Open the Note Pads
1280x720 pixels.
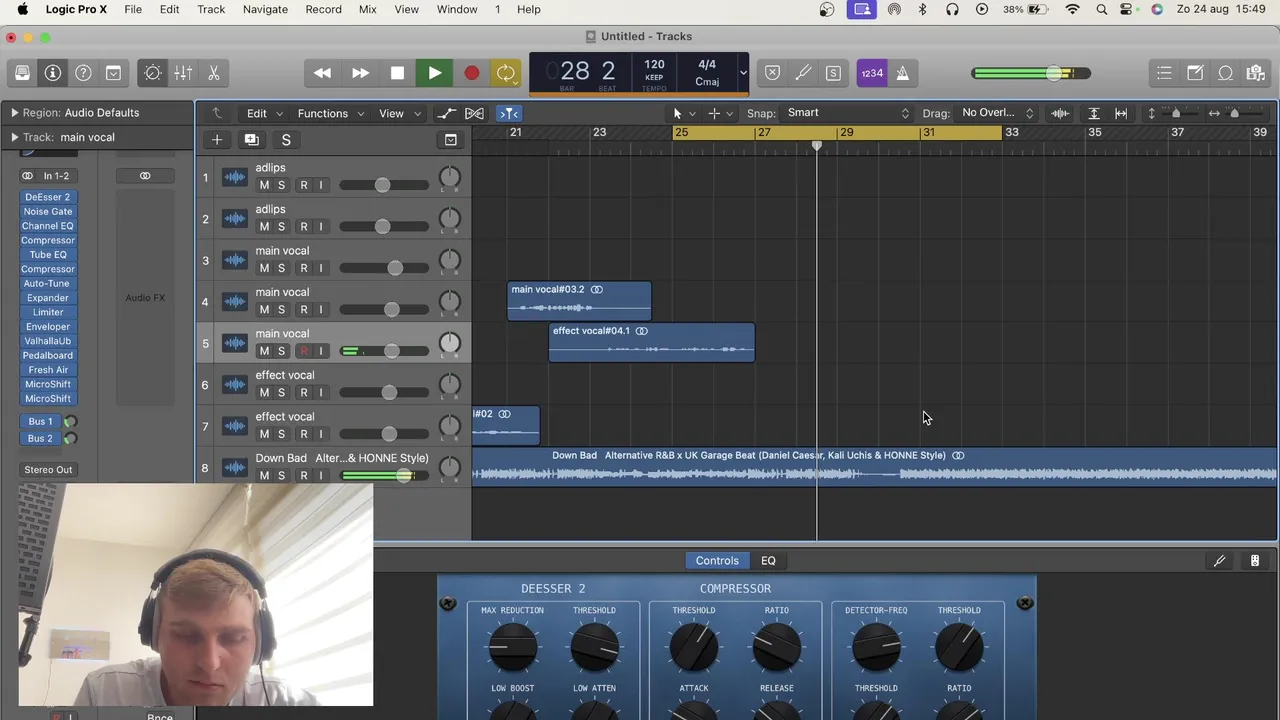(x=1195, y=73)
